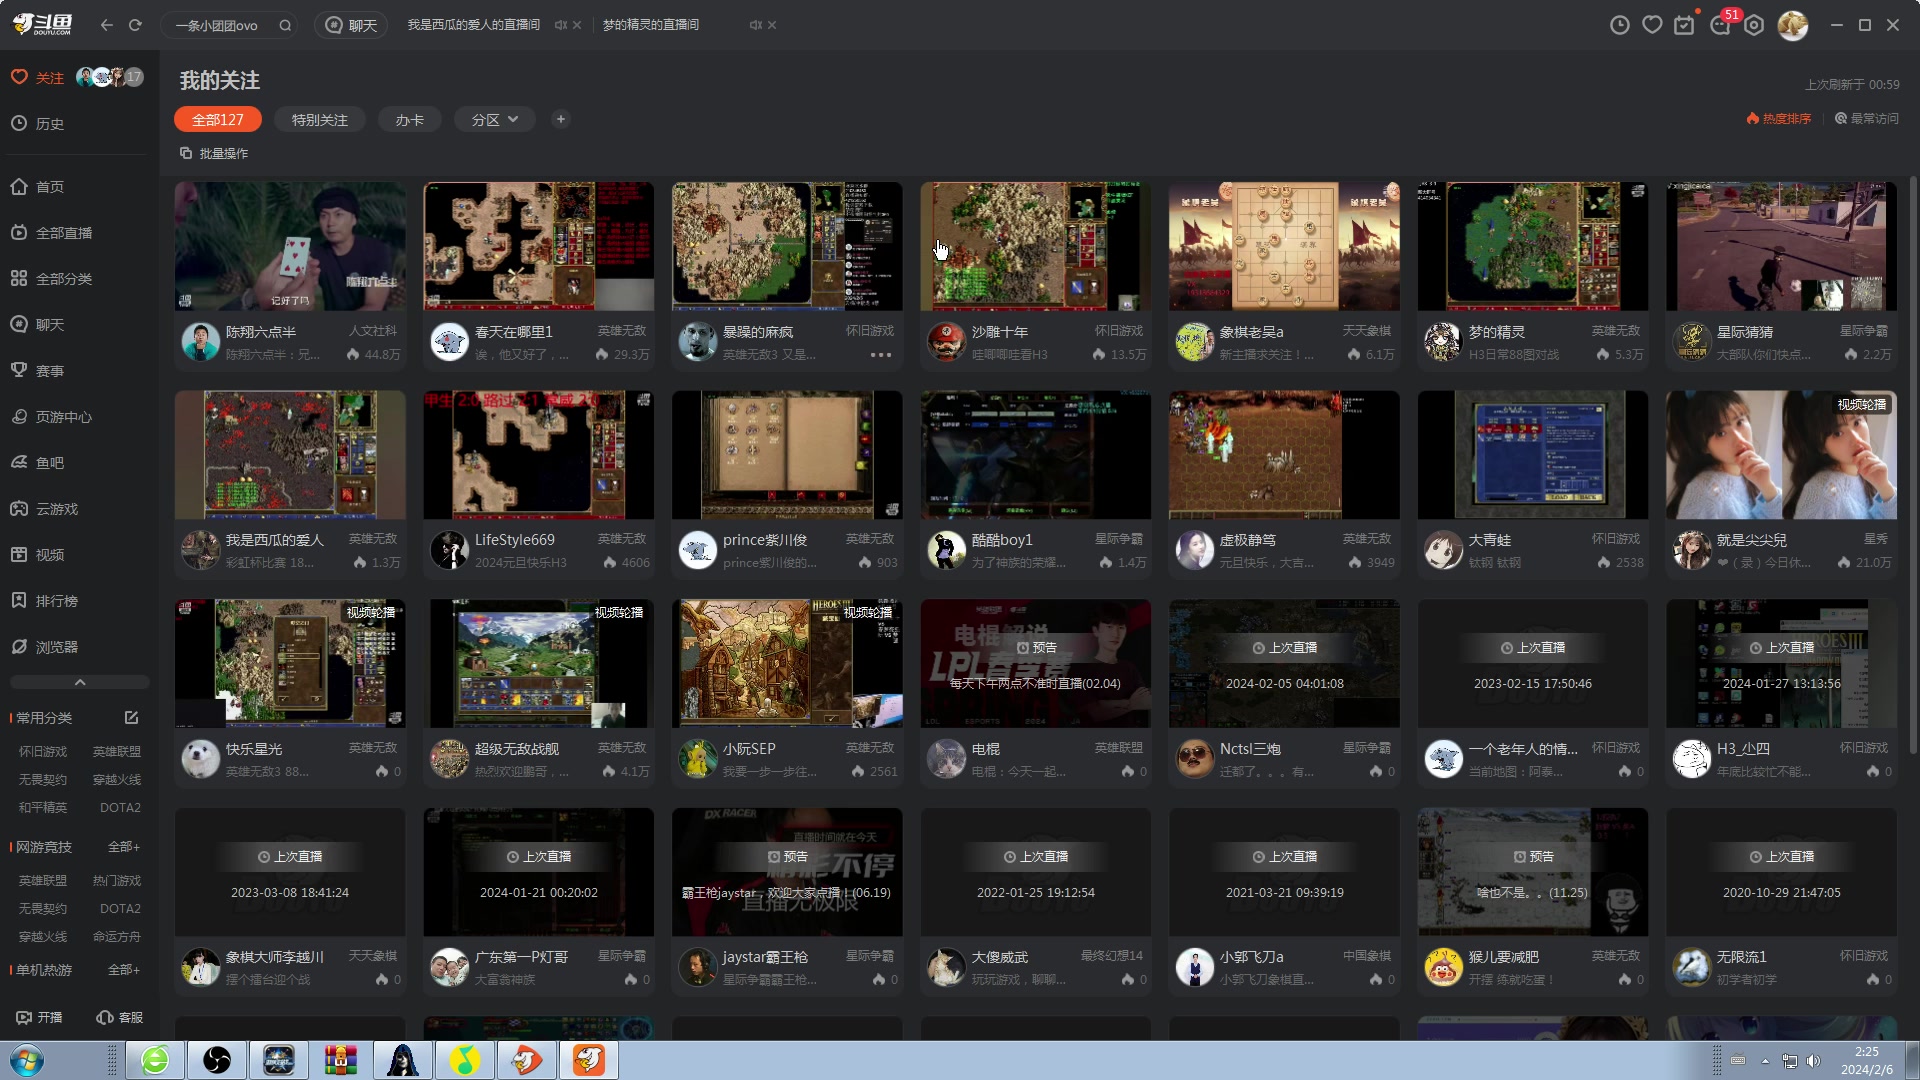Open watch history clock icon in top bar

(x=1620, y=25)
